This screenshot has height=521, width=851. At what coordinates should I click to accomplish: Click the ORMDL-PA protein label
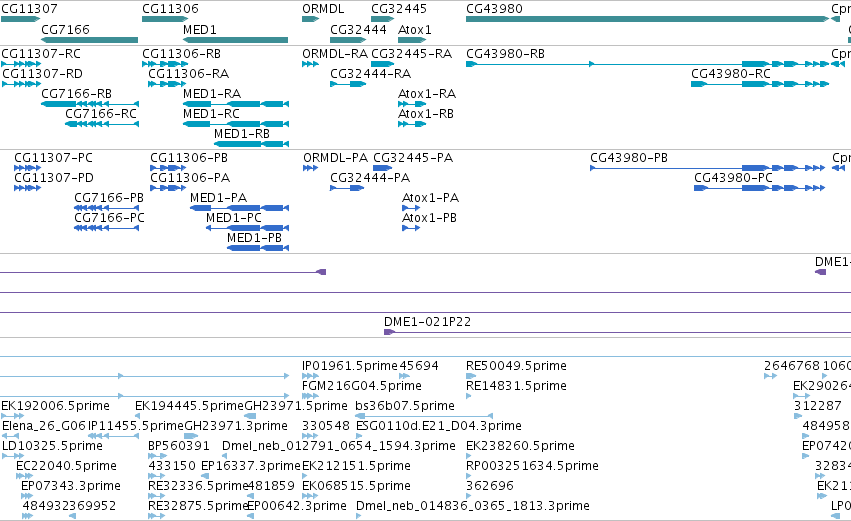pyautogui.click(x=335, y=158)
